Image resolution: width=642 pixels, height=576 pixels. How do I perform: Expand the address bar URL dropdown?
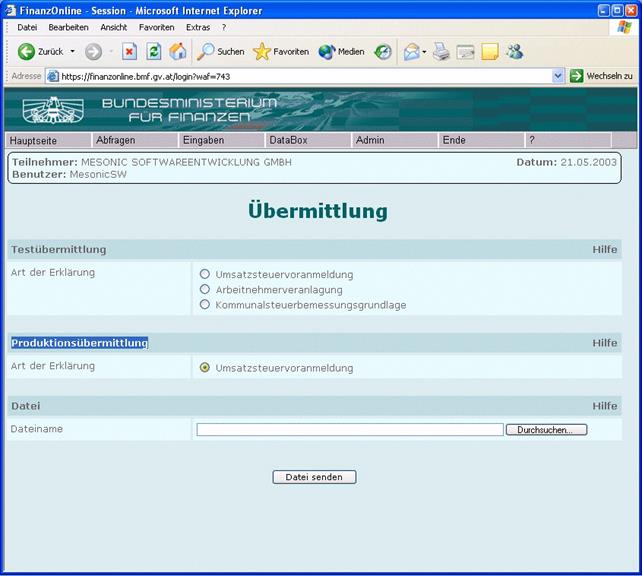(558, 76)
